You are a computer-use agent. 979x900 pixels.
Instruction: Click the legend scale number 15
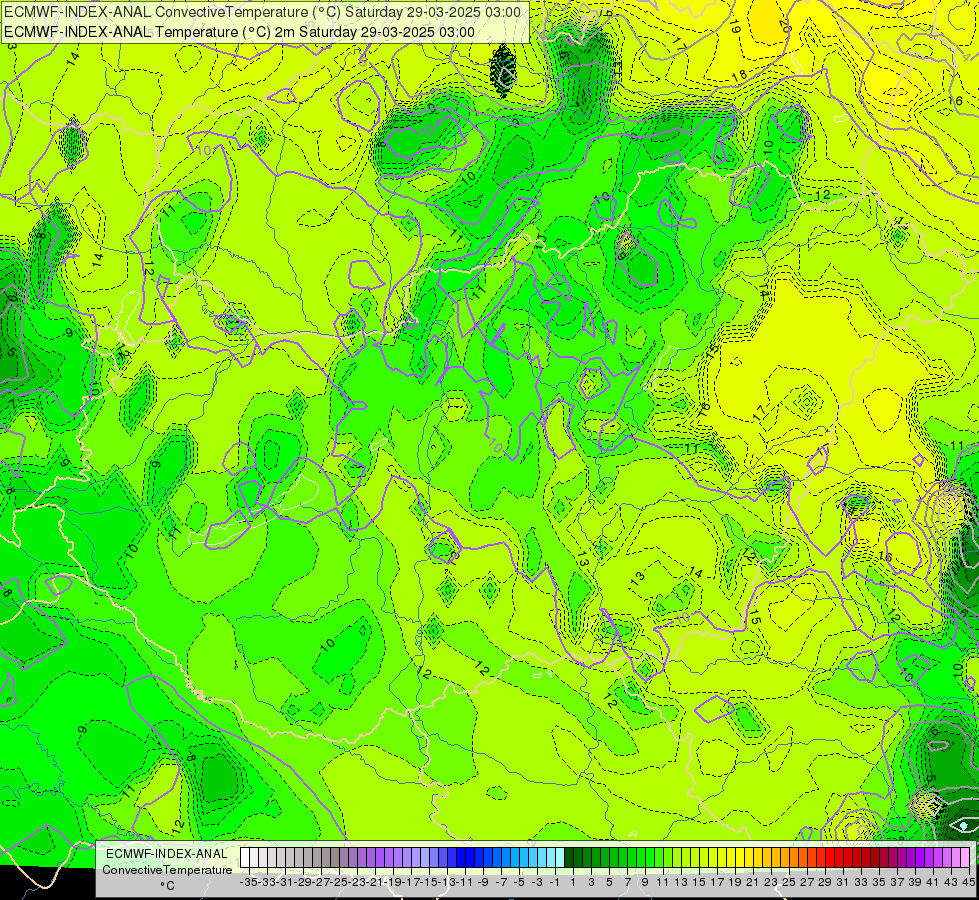700,882
